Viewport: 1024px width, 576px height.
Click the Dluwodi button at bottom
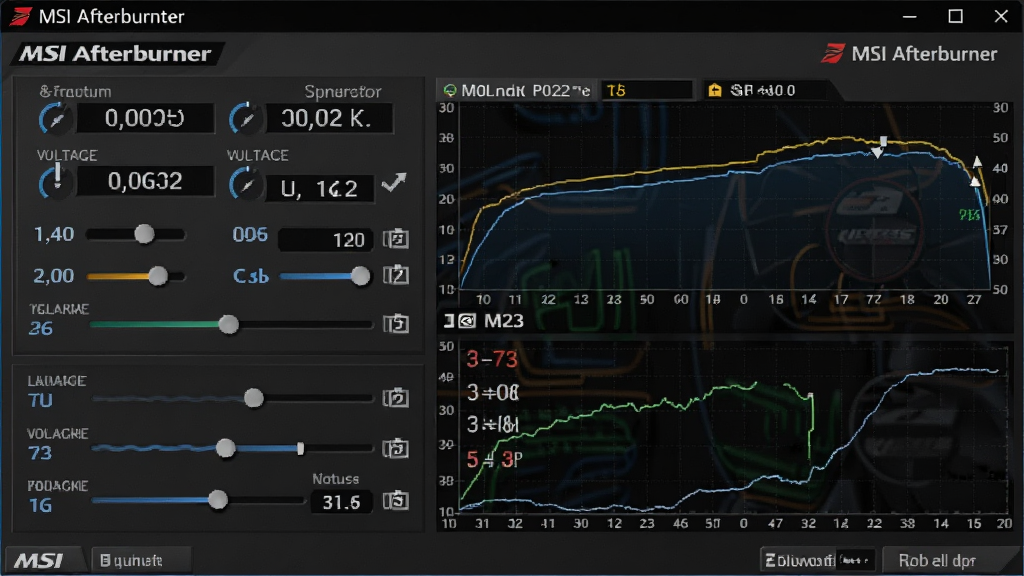pos(817,560)
